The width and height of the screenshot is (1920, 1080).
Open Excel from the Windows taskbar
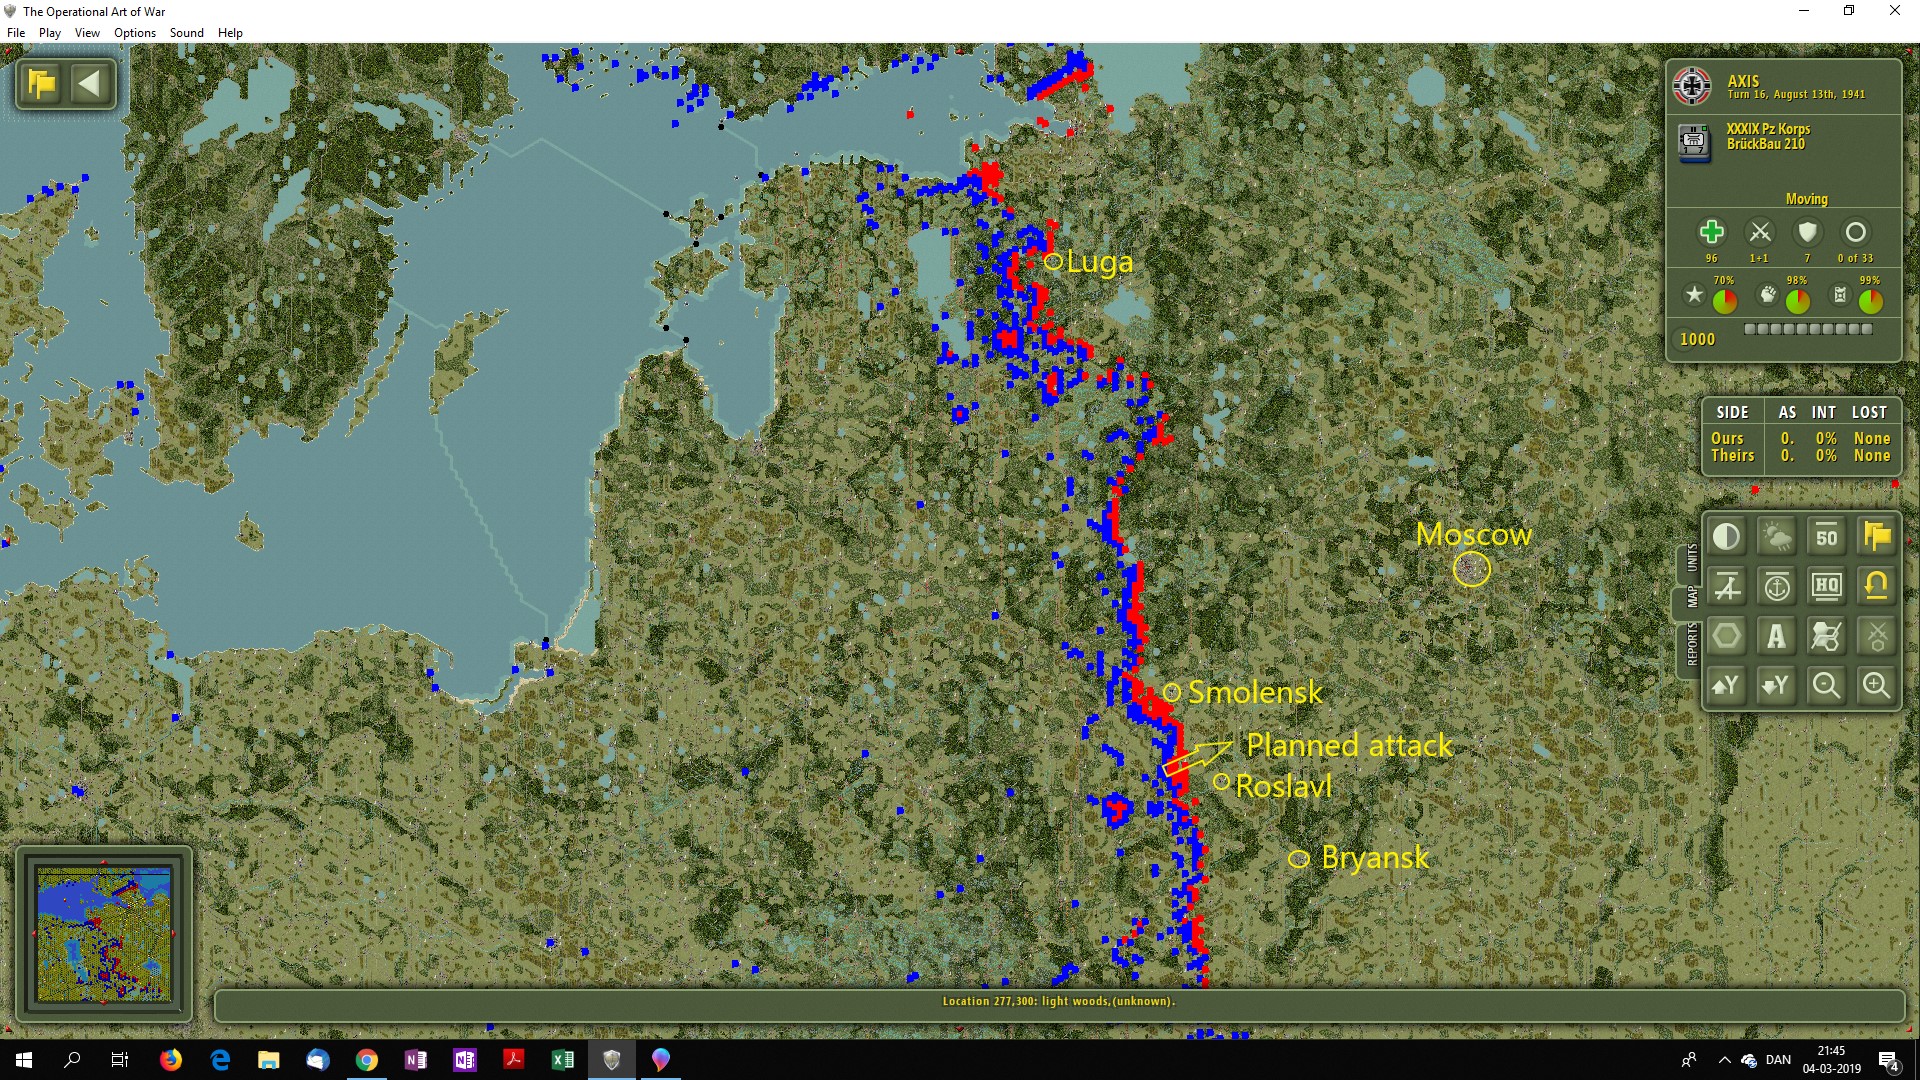pyautogui.click(x=563, y=1060)
